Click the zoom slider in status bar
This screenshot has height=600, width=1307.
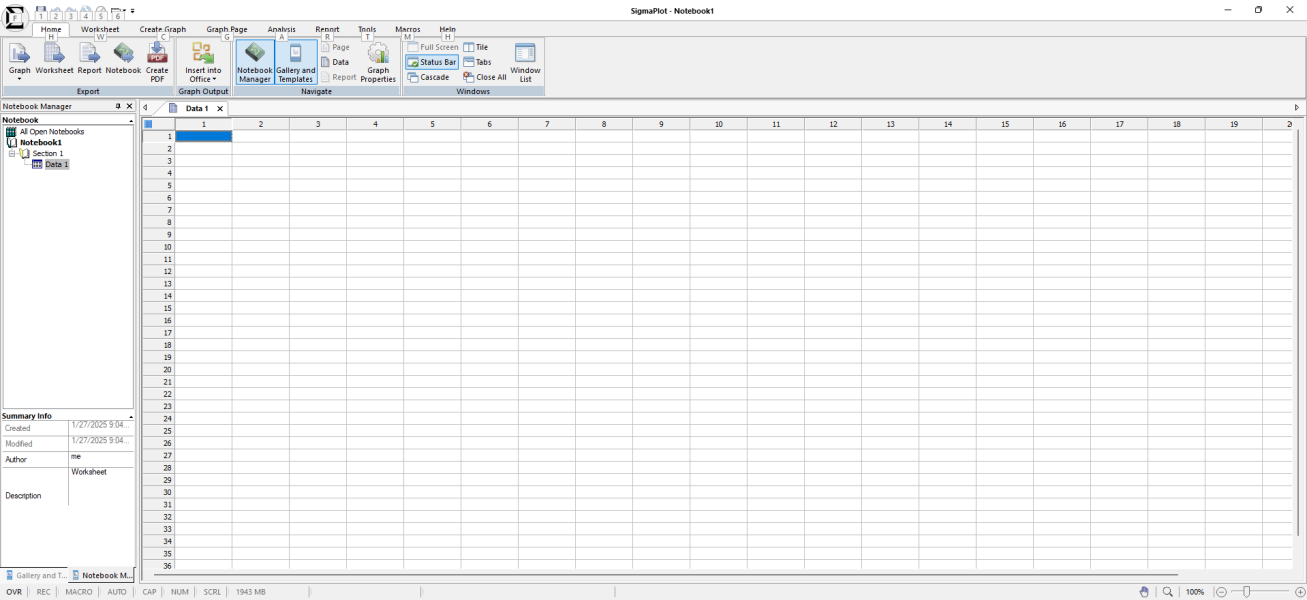(x=1247, y=592)
